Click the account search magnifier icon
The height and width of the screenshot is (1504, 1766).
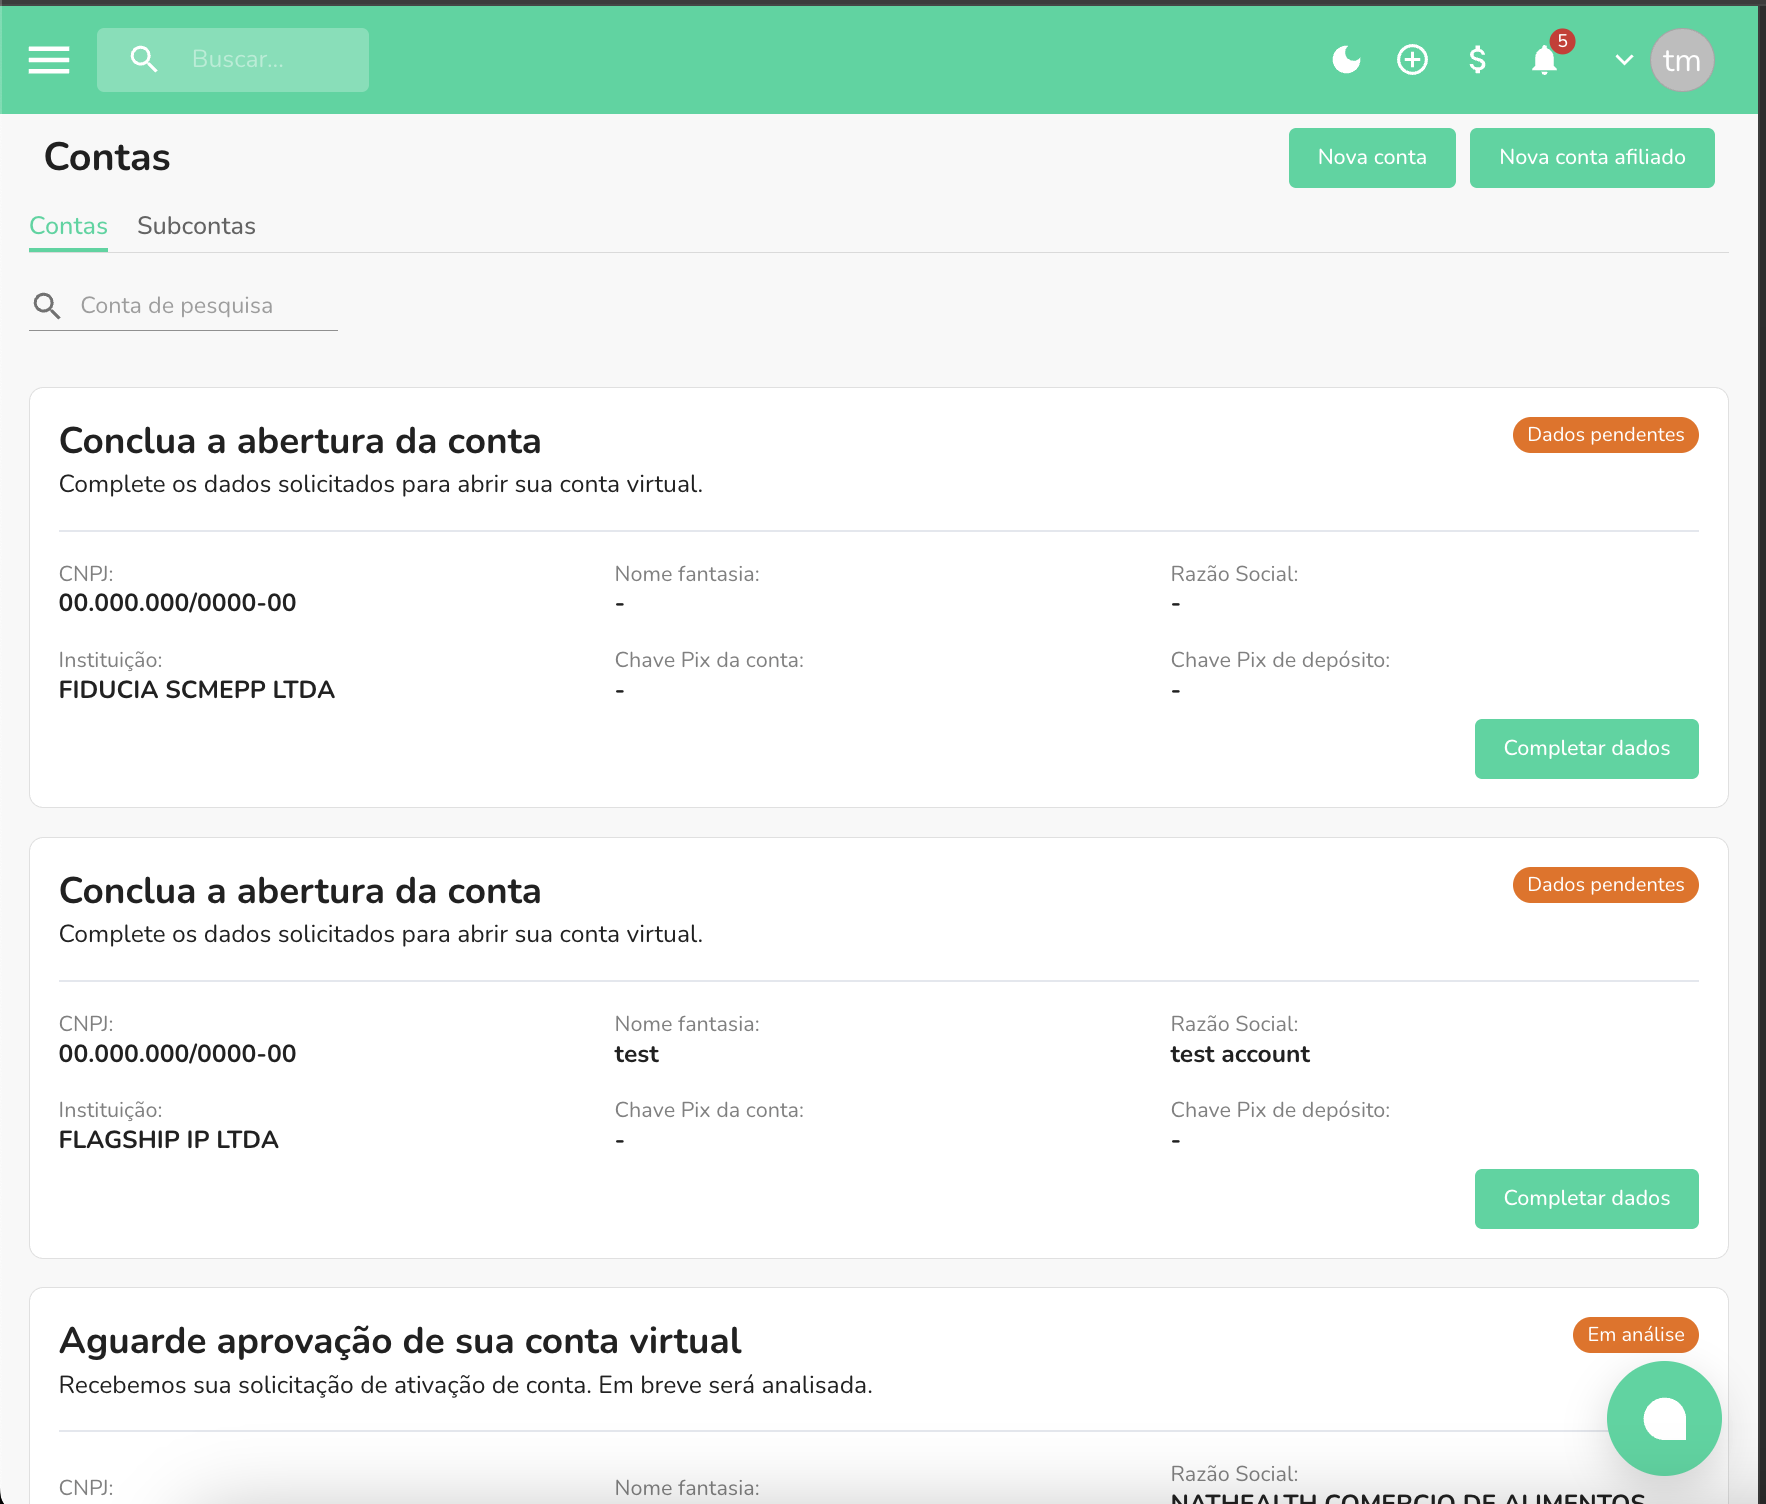(x=47, y=306)
